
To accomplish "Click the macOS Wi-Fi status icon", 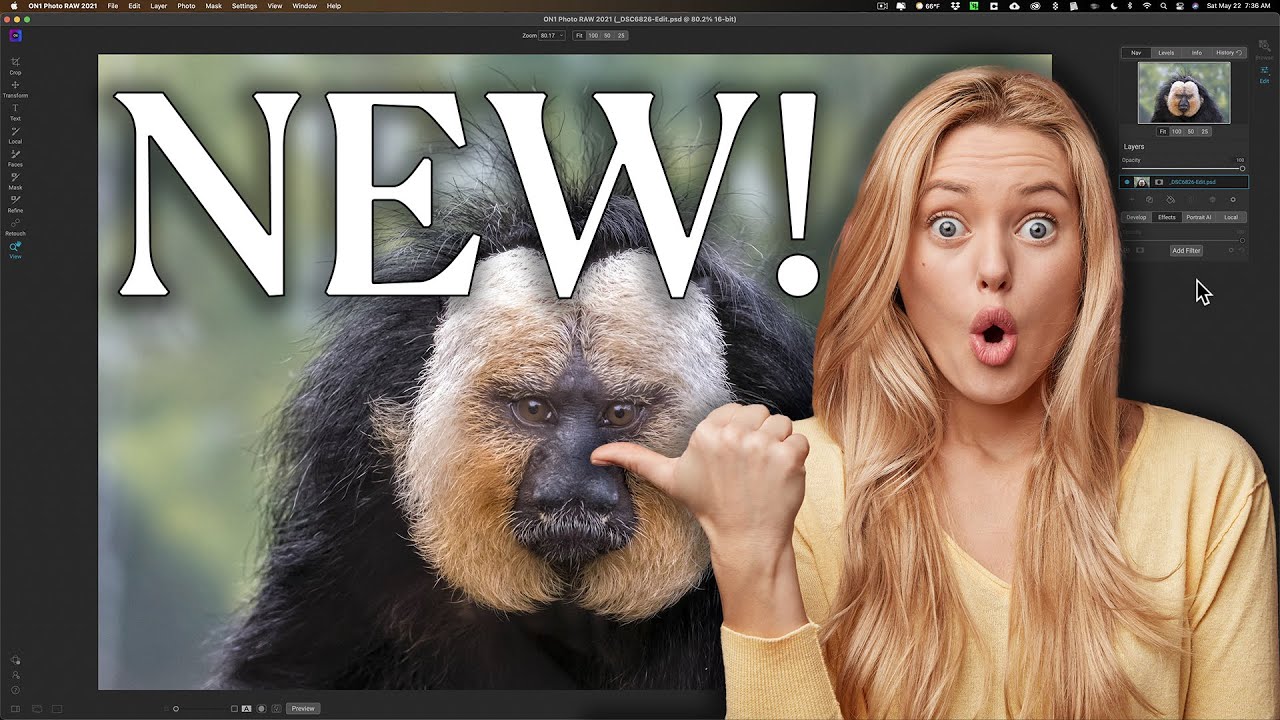I will click(x=1147, y=6).
